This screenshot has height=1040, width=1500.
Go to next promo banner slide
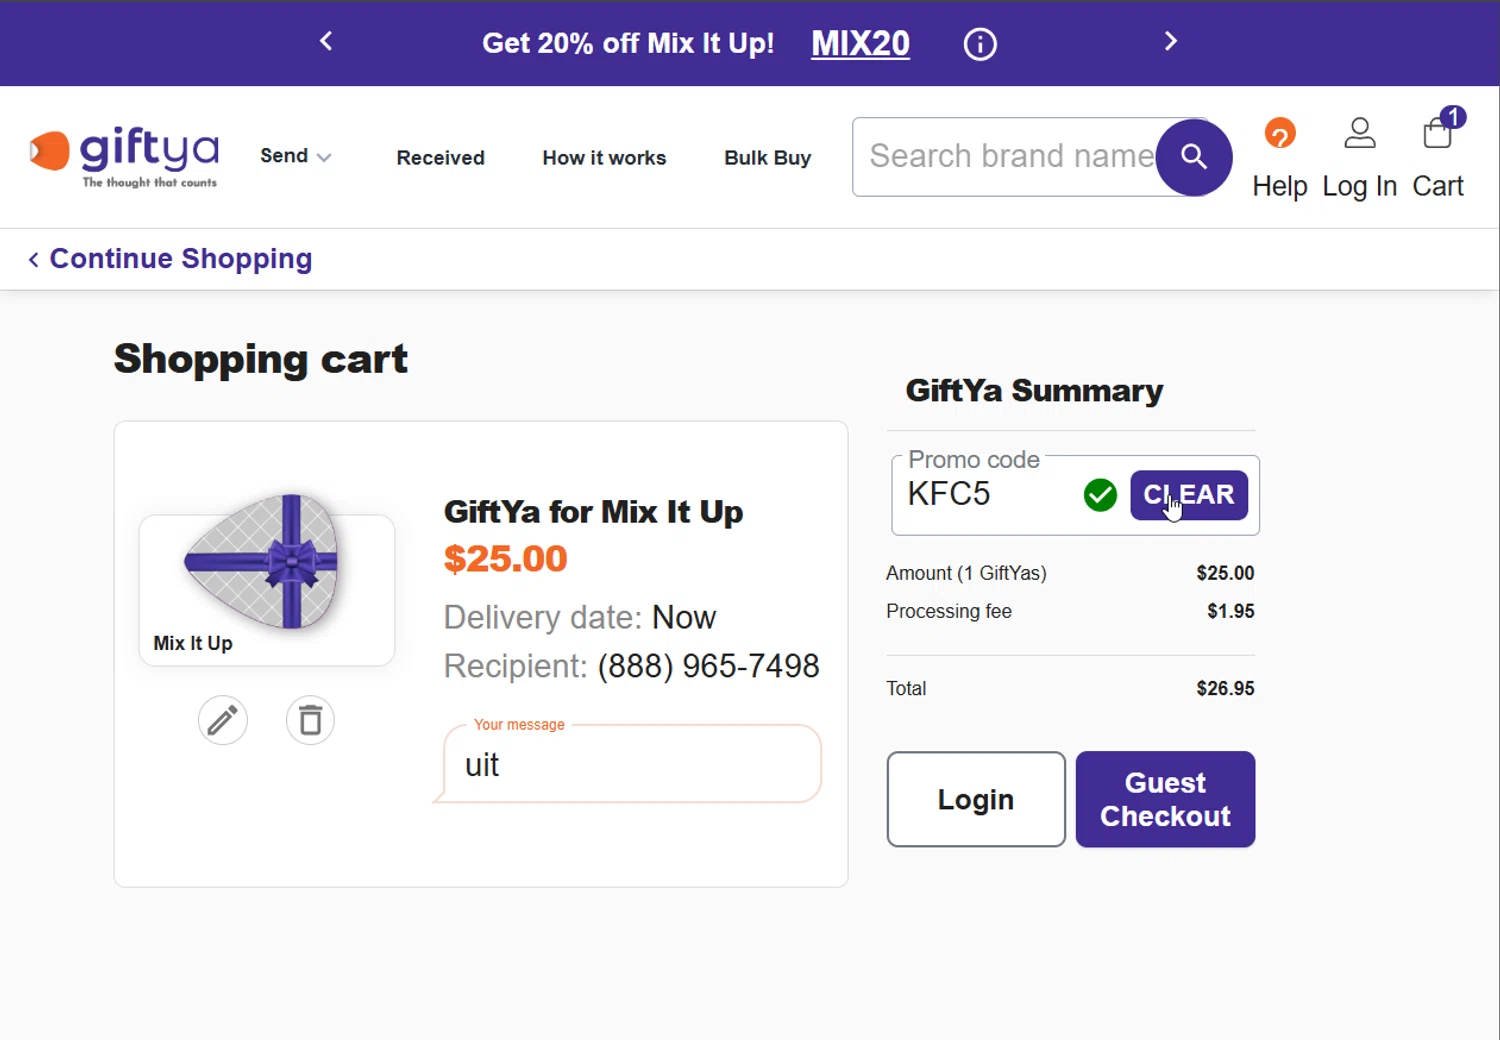1171,41
